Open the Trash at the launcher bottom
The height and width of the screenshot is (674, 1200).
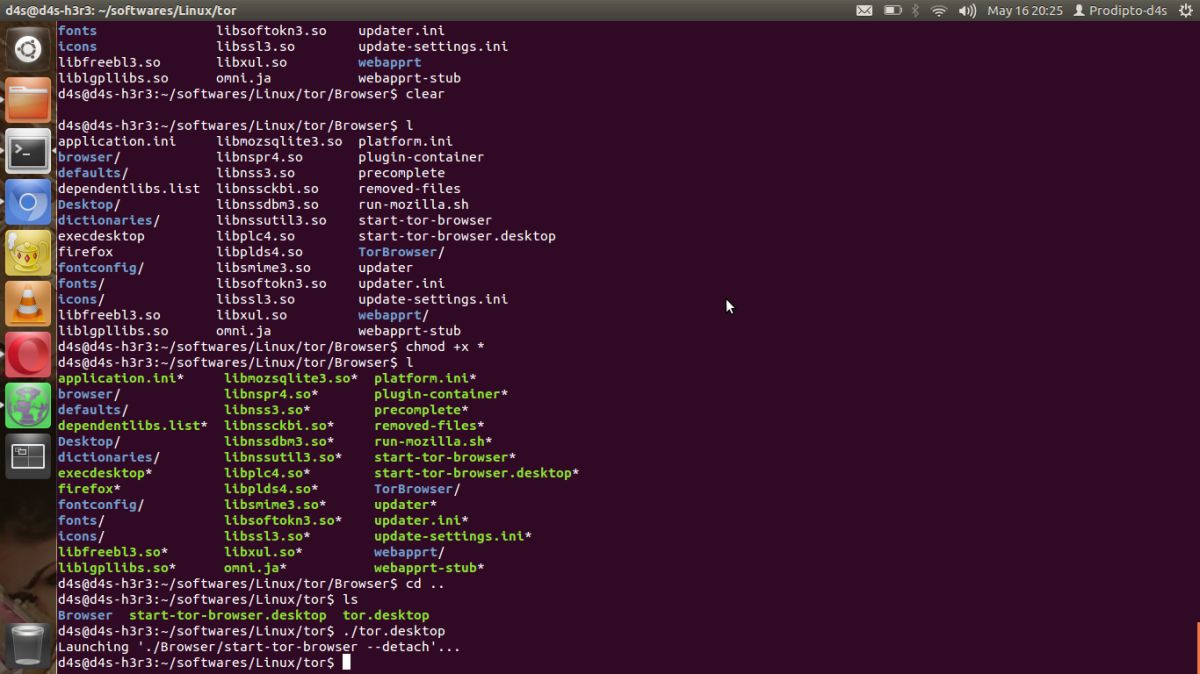28,645
